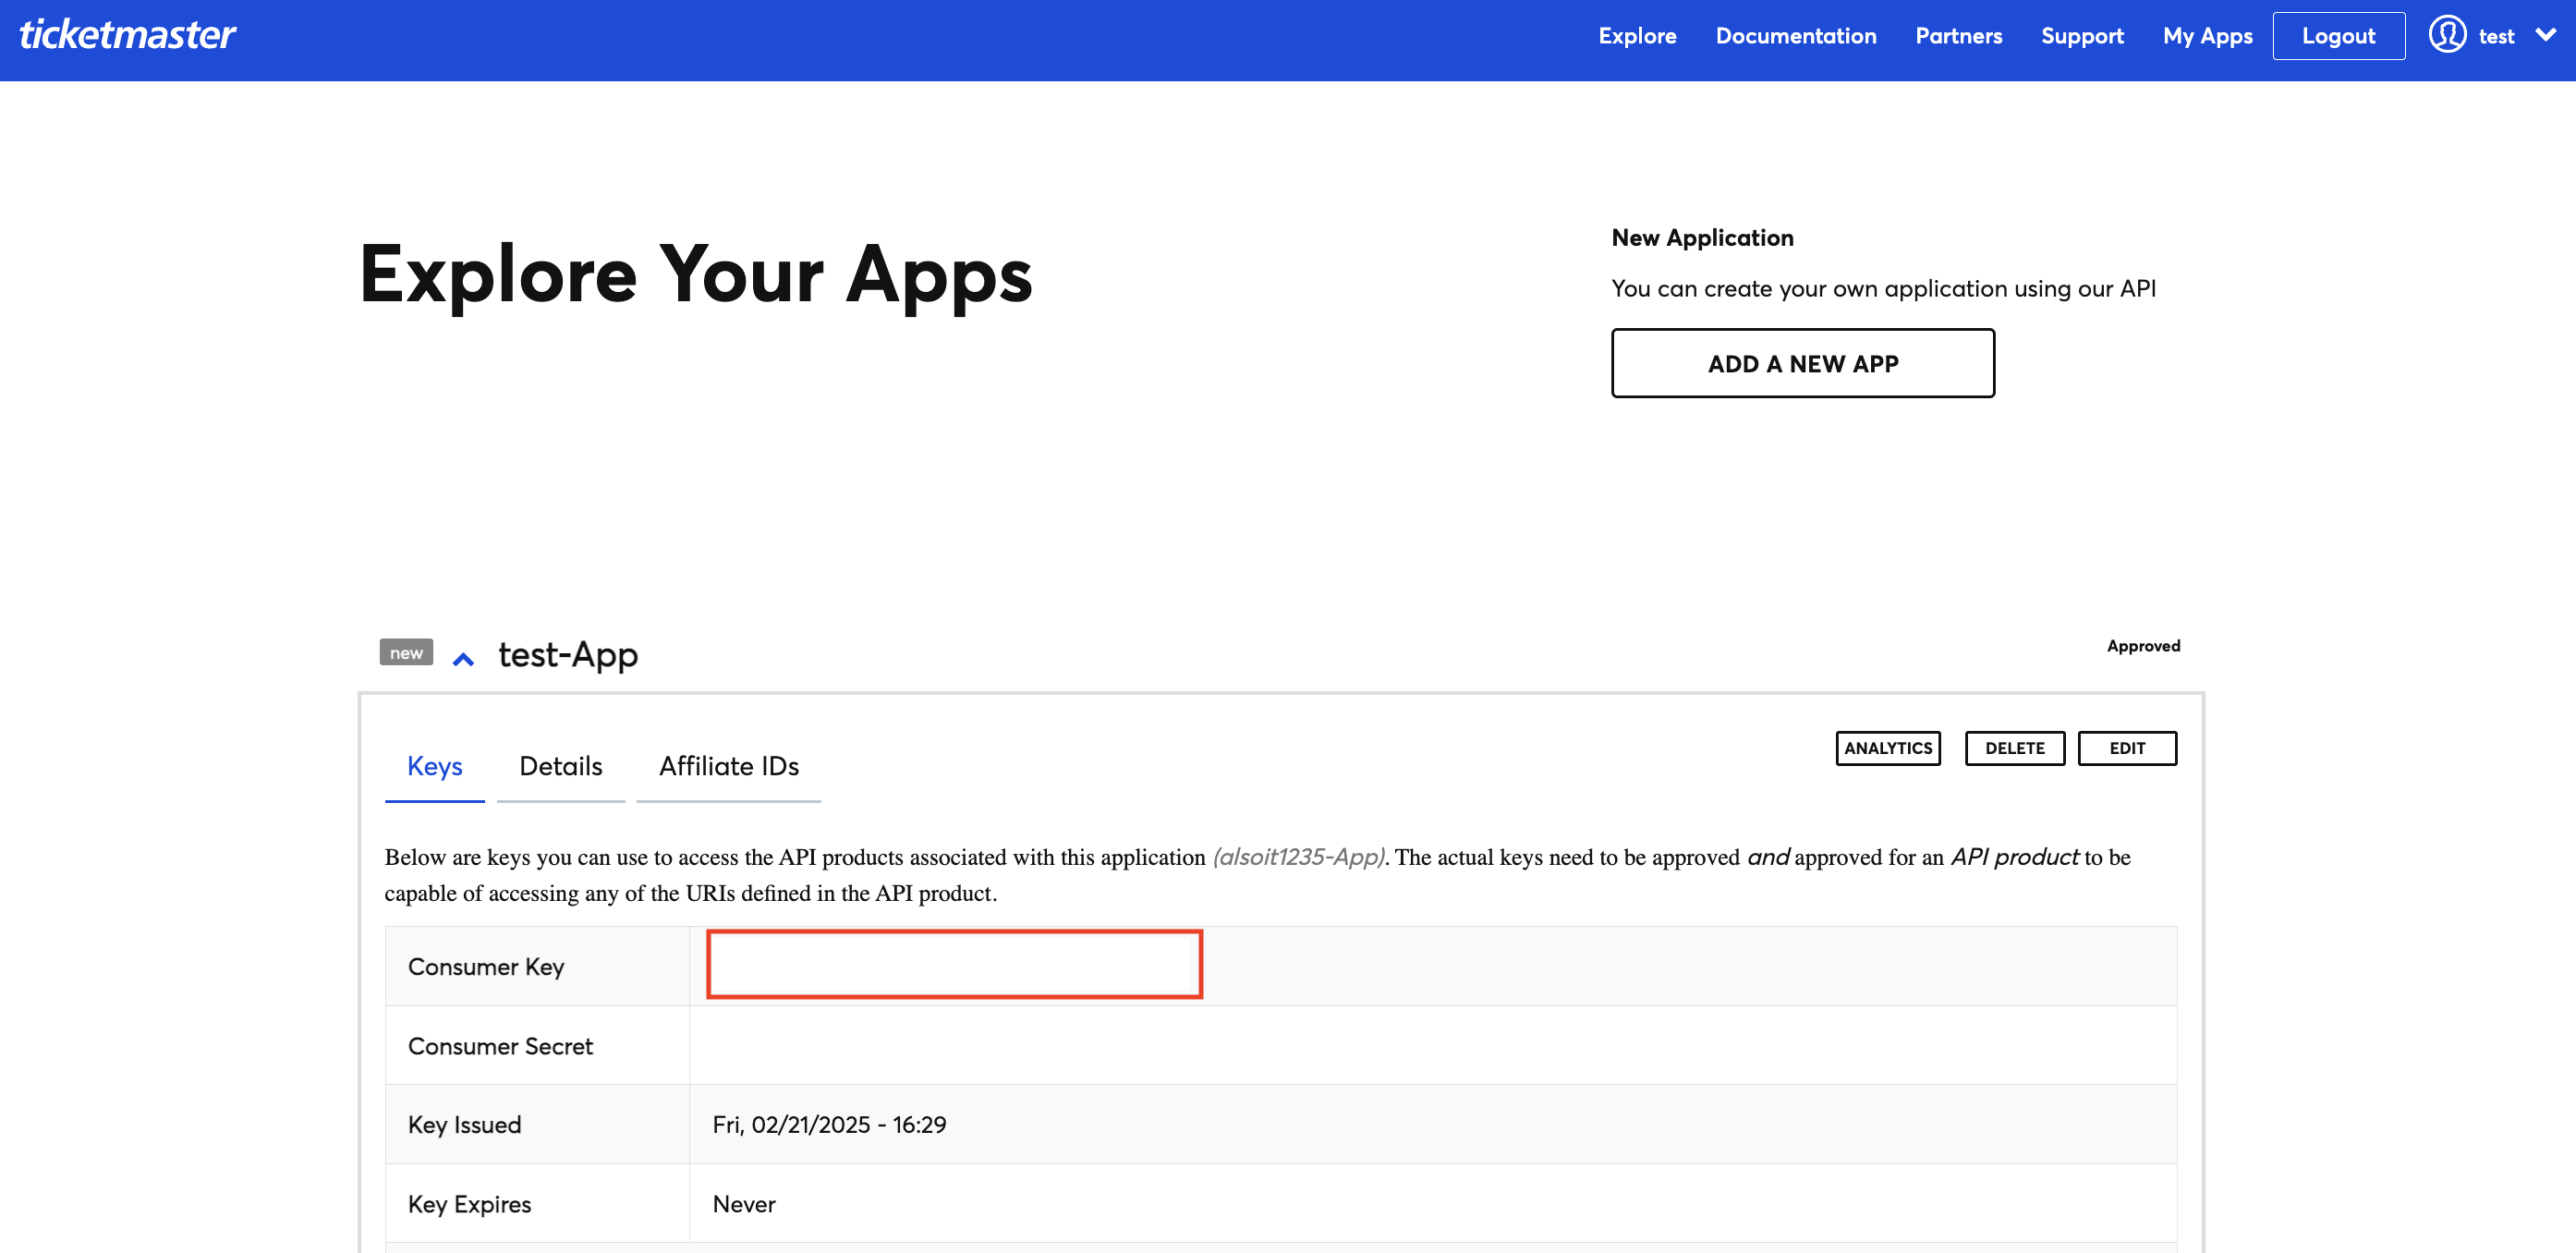
Task: Click the ticketmaster logo
Action: [128, 35]
